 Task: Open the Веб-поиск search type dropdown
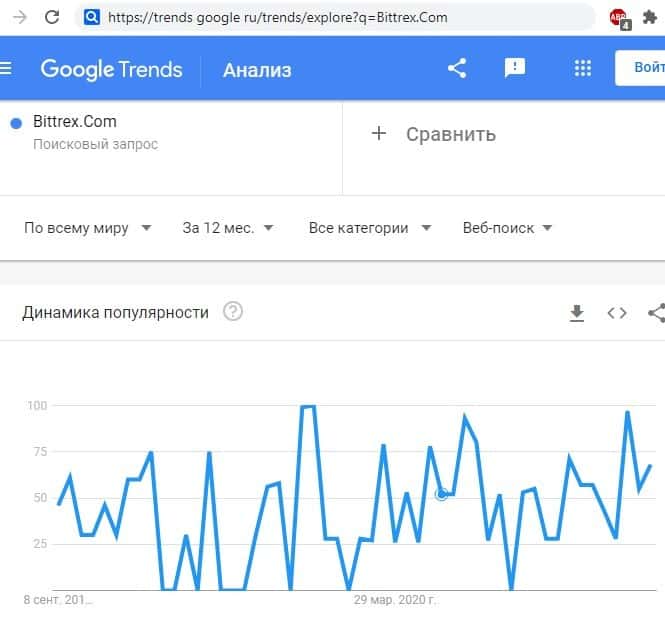coord(508,228)
